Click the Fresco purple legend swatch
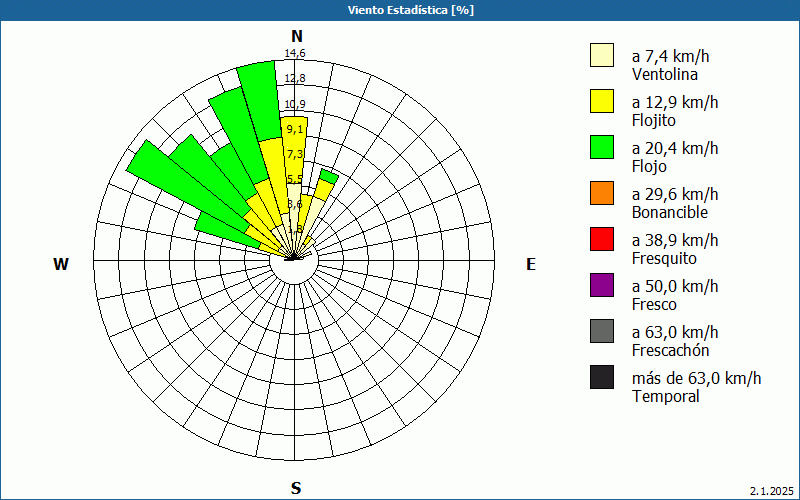800x500 pixels. 602,285
